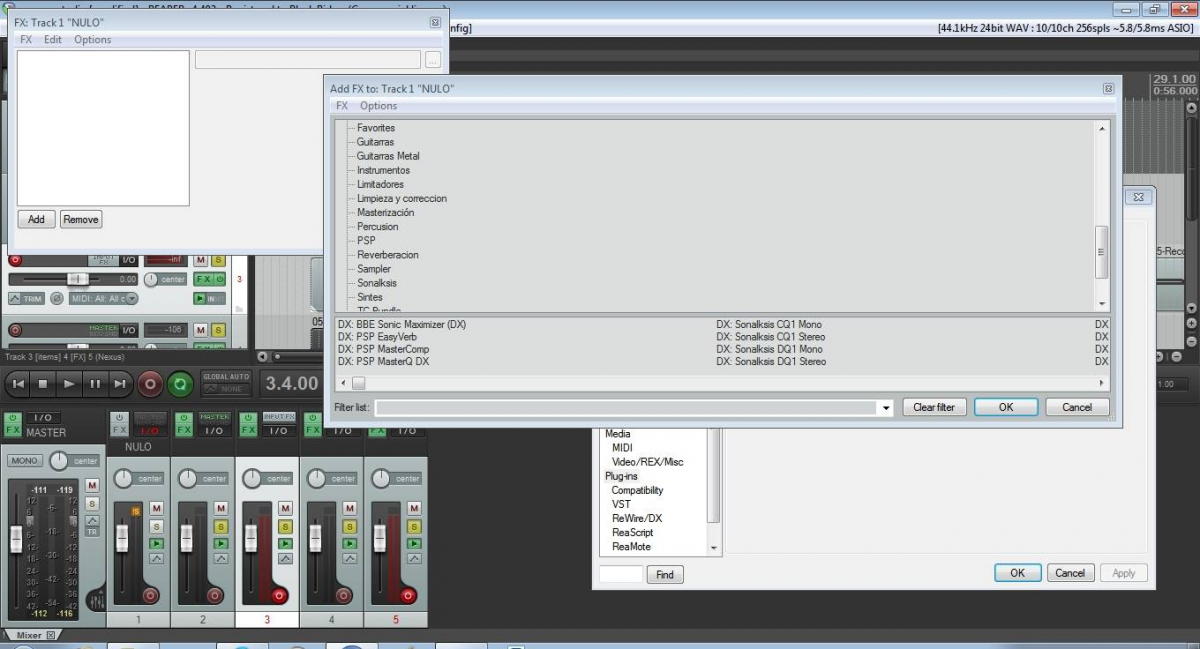Disarm record on mixer channel 3
This screenshot has height=649, width=1200.
click(279, 595)
